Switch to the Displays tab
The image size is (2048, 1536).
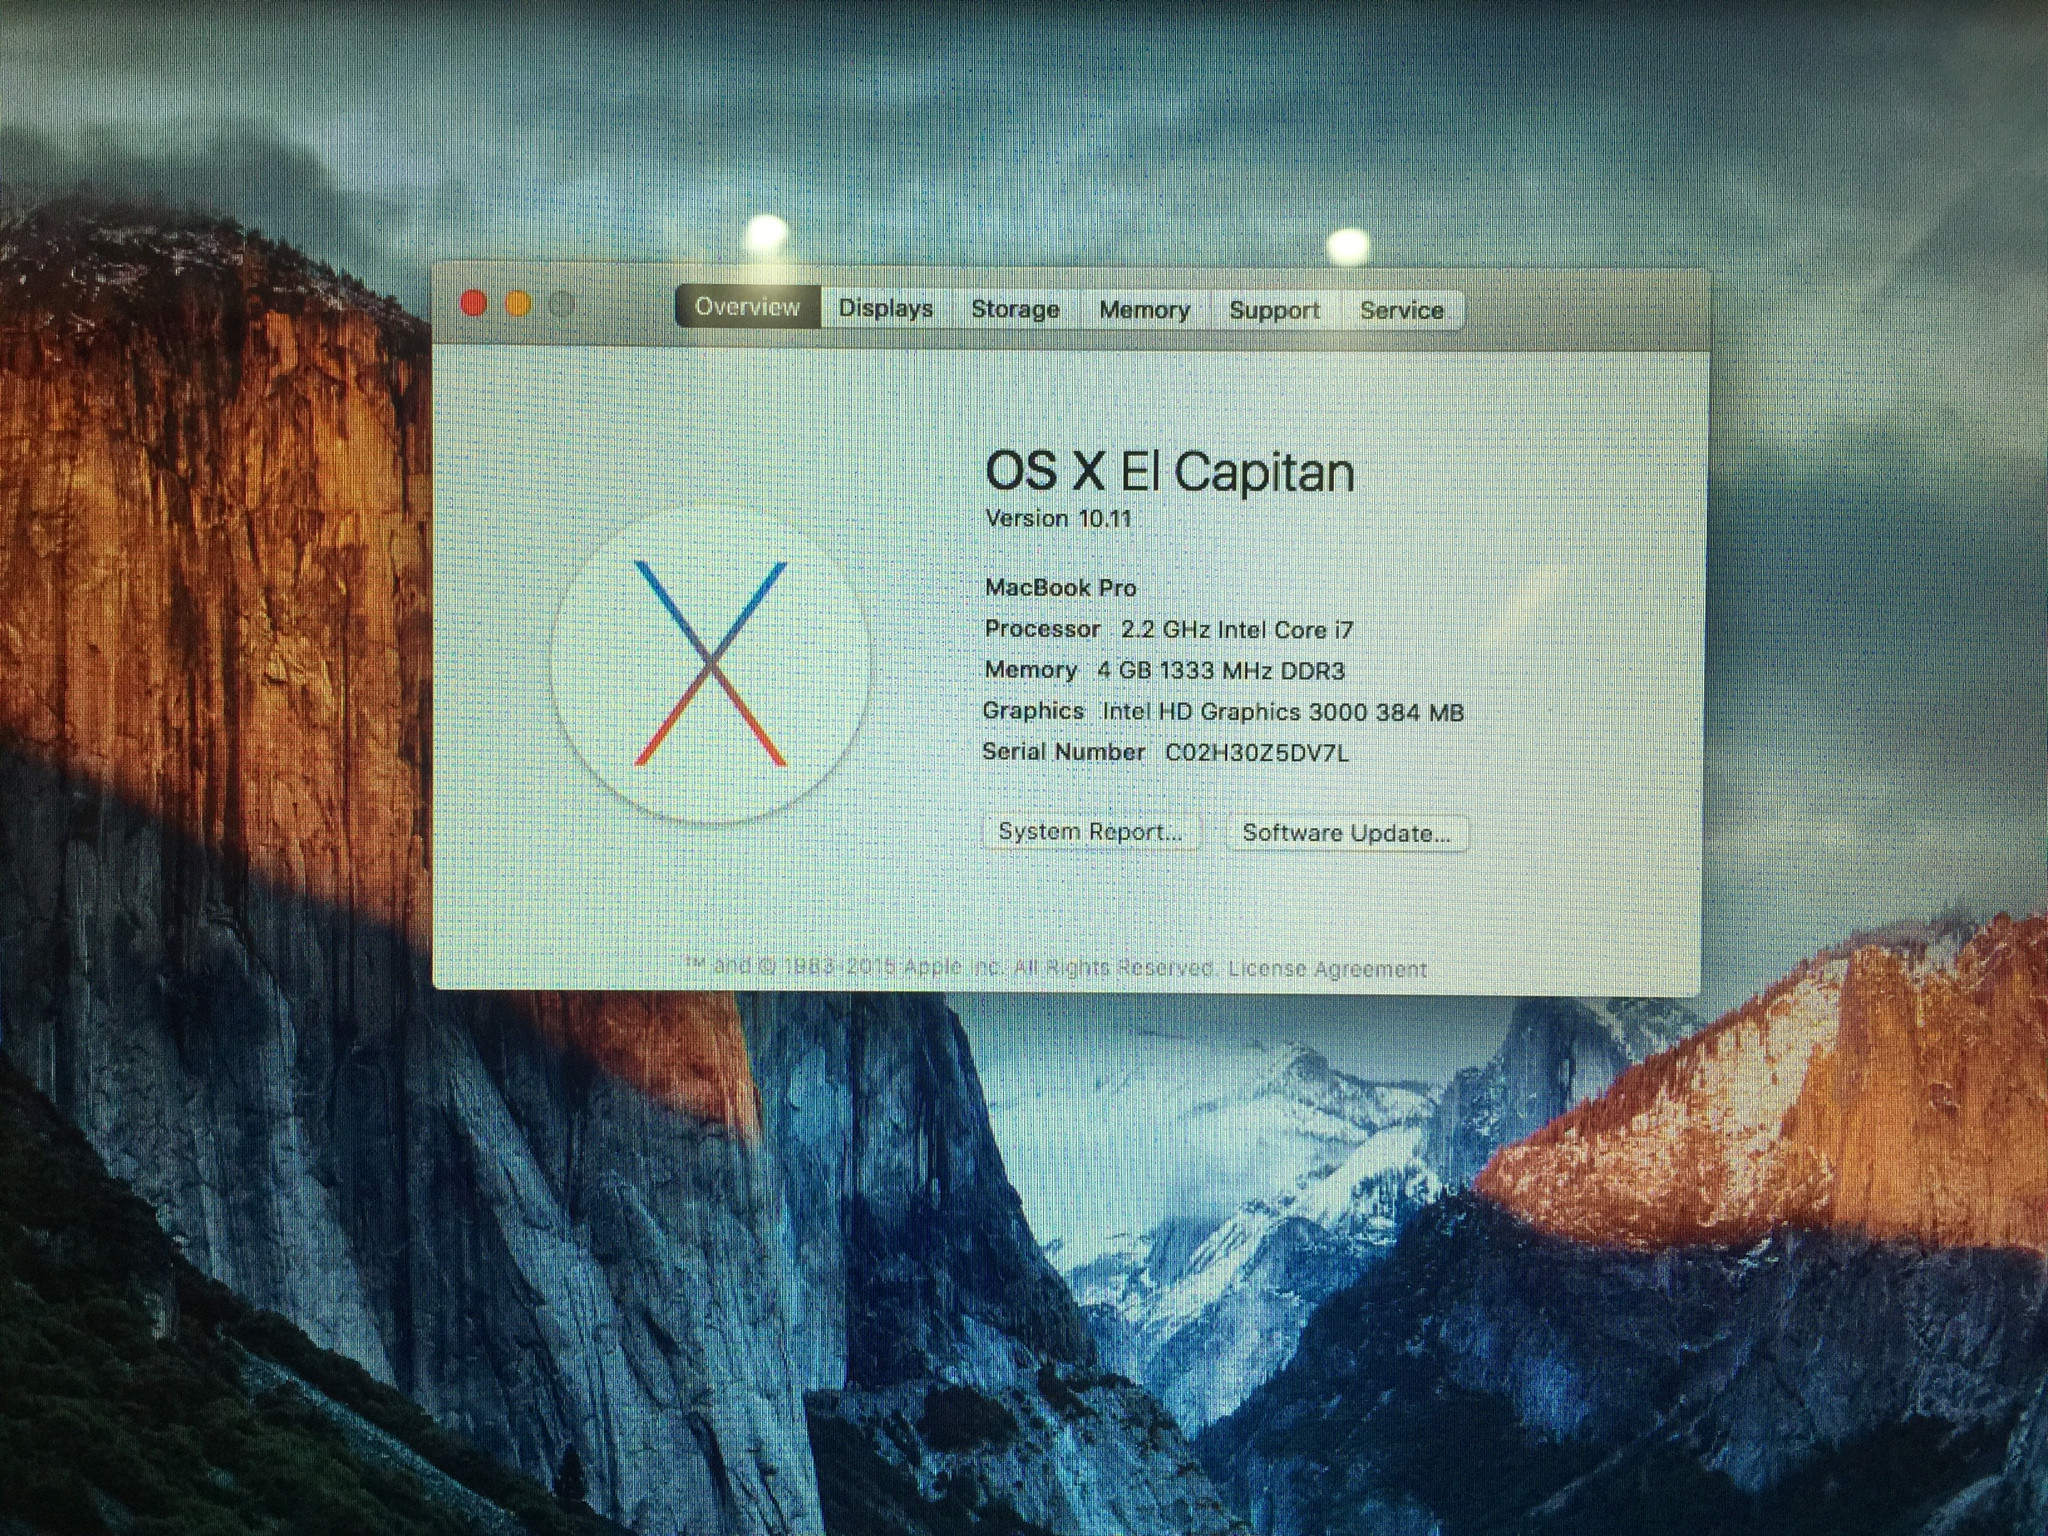[x=885, y=308]
